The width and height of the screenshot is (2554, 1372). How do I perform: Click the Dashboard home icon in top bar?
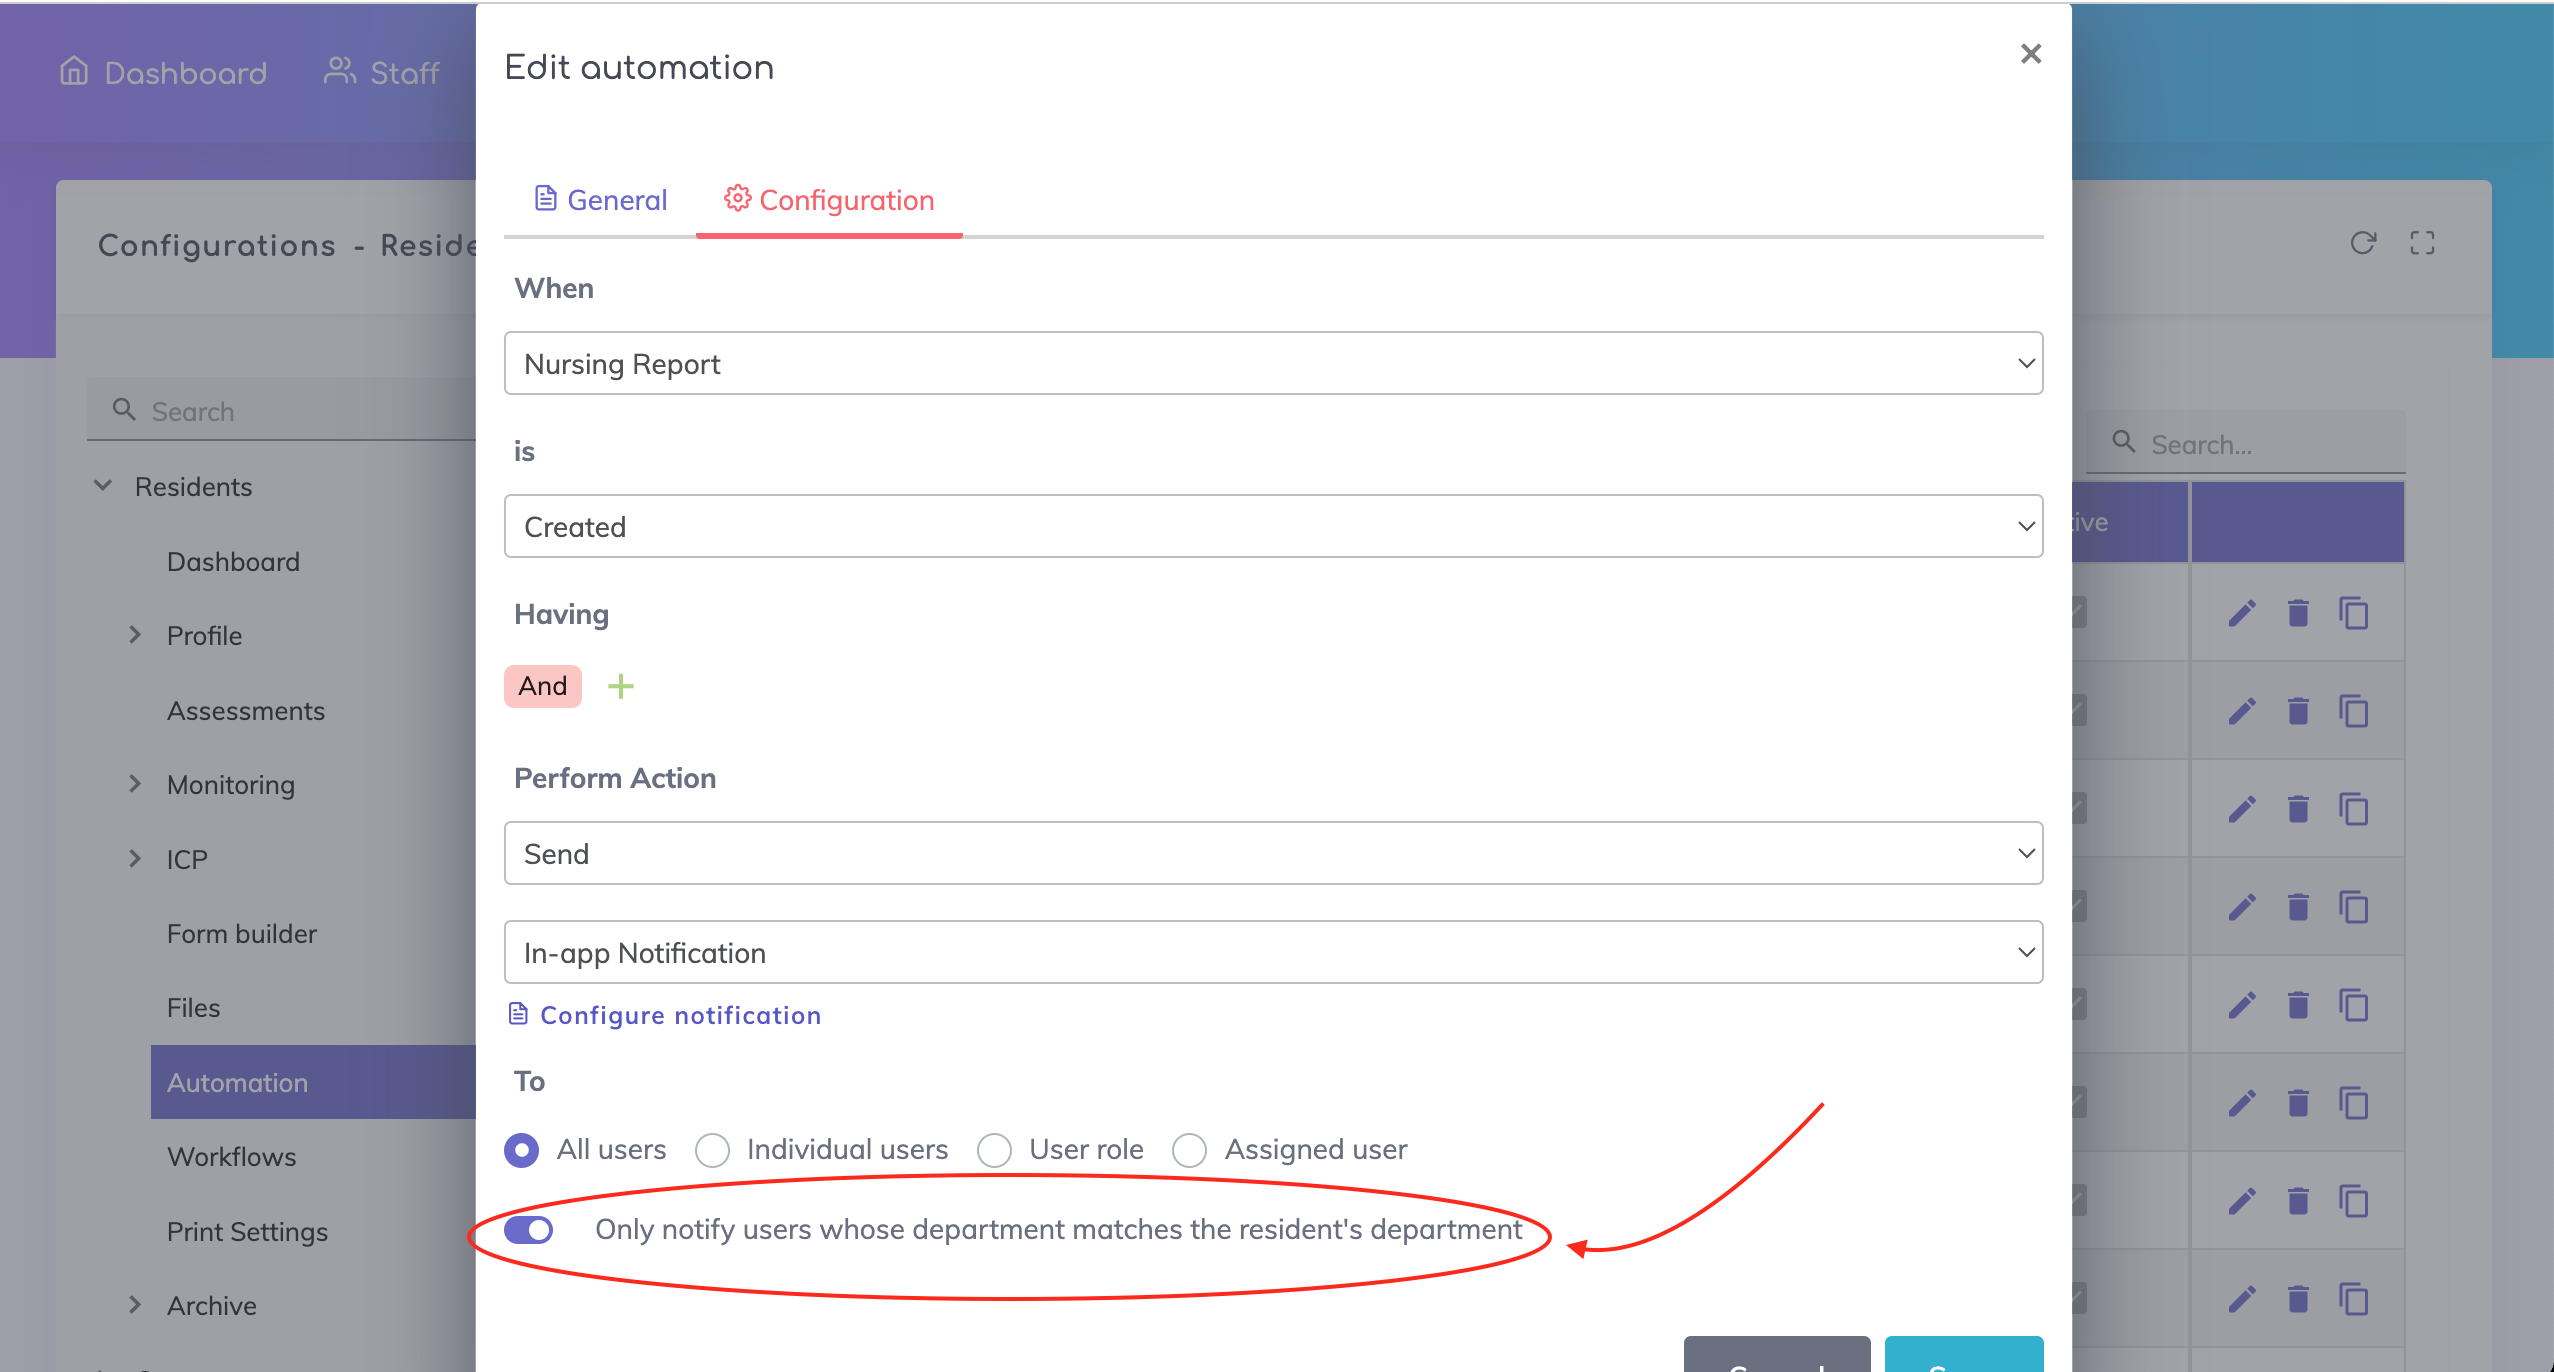click(74, 71)
